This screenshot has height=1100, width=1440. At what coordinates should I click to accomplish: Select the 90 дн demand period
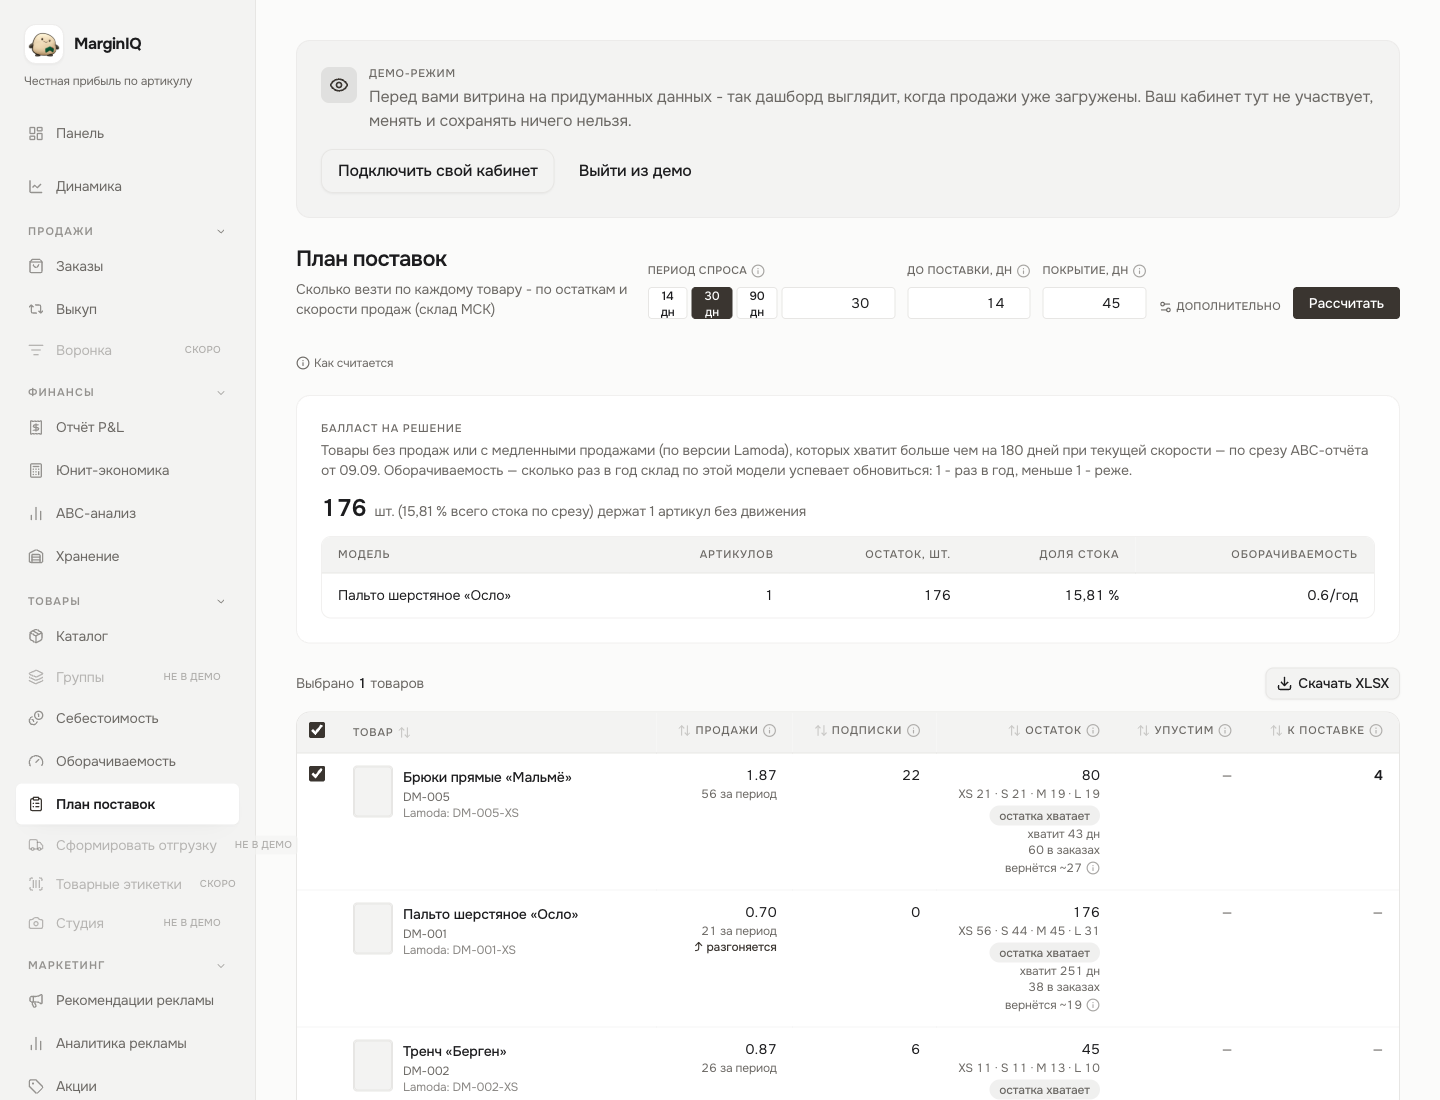click(x=757, y=303)
